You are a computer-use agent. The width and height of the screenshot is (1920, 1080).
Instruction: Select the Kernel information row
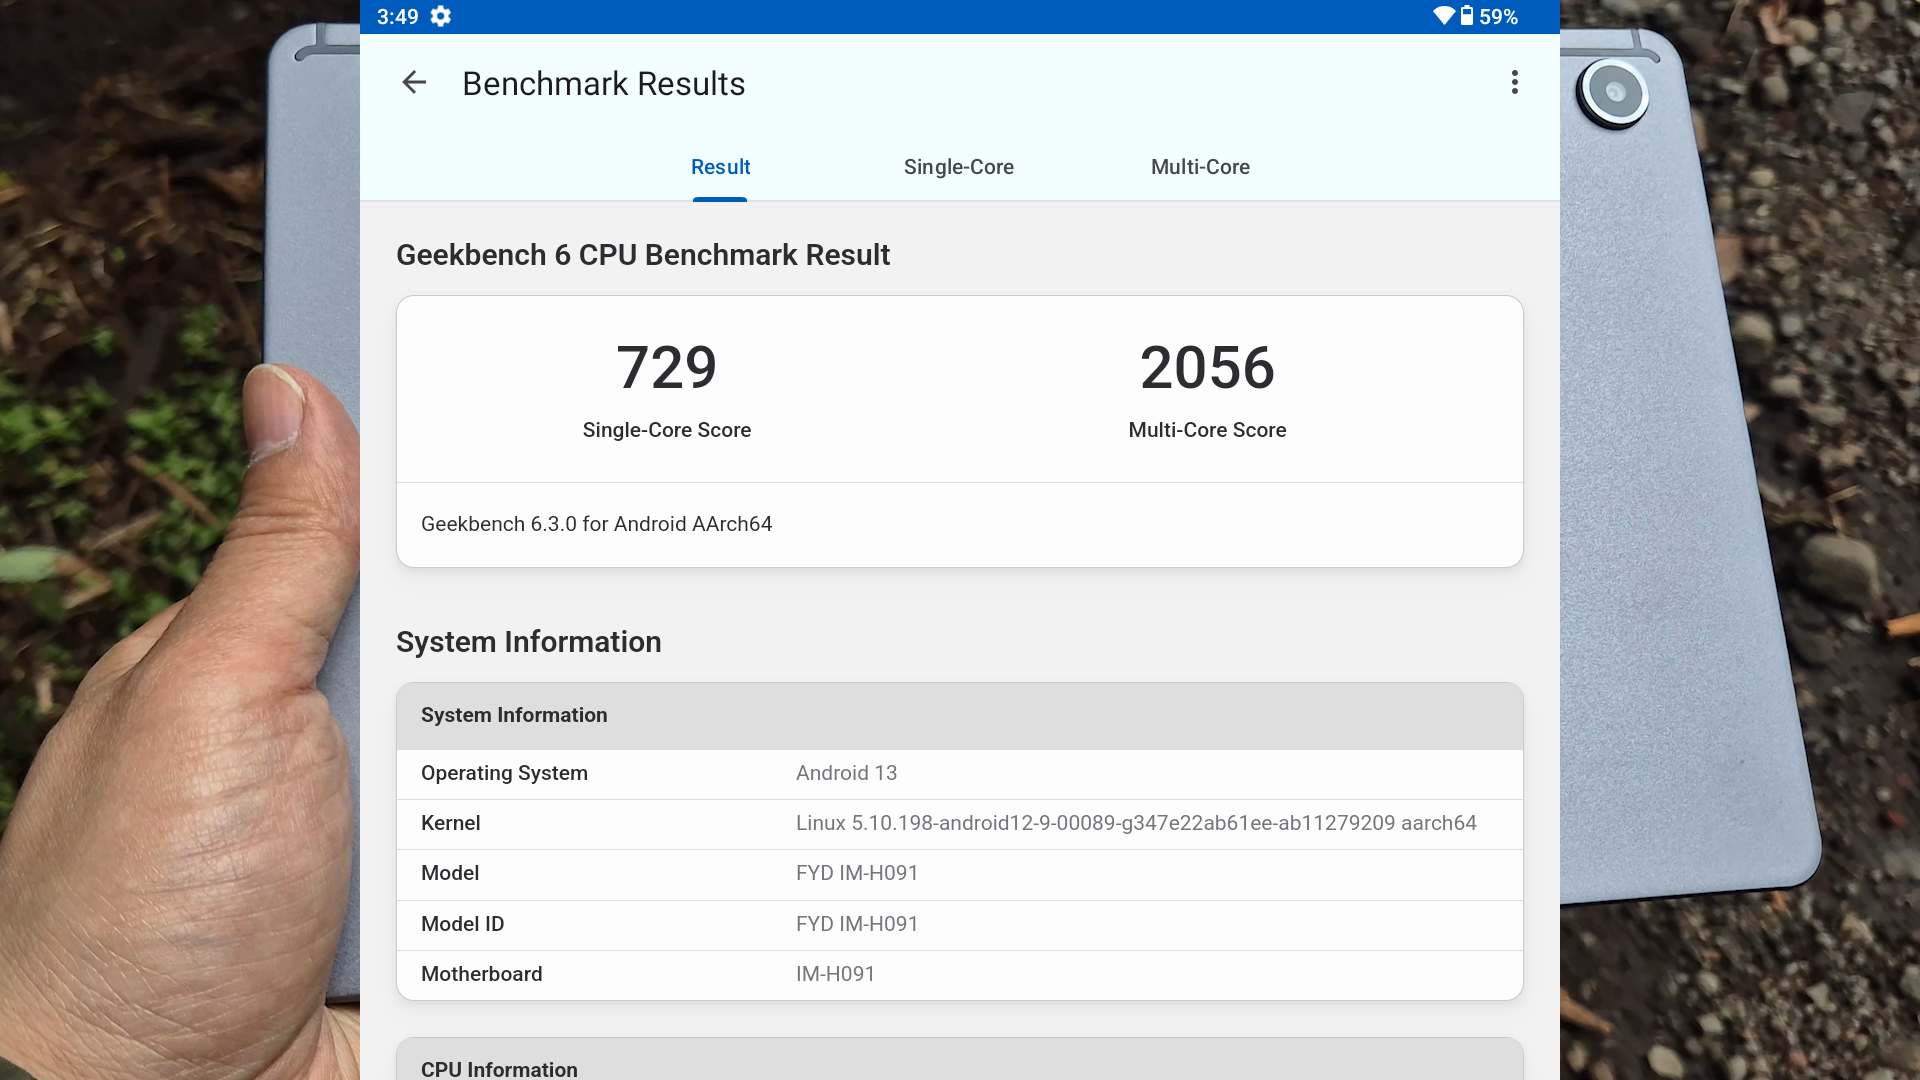coord(958,823)
